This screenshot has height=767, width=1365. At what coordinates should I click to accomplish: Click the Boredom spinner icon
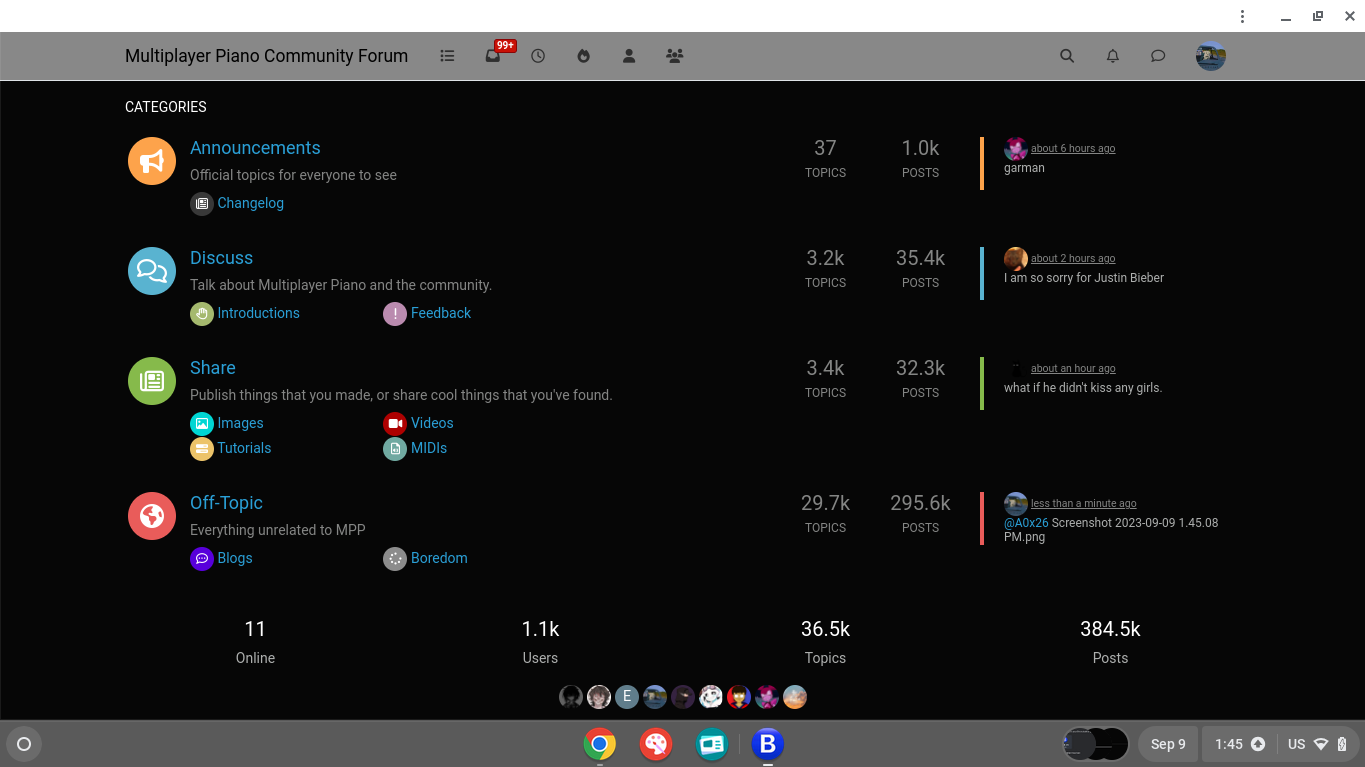click(395, 558)
